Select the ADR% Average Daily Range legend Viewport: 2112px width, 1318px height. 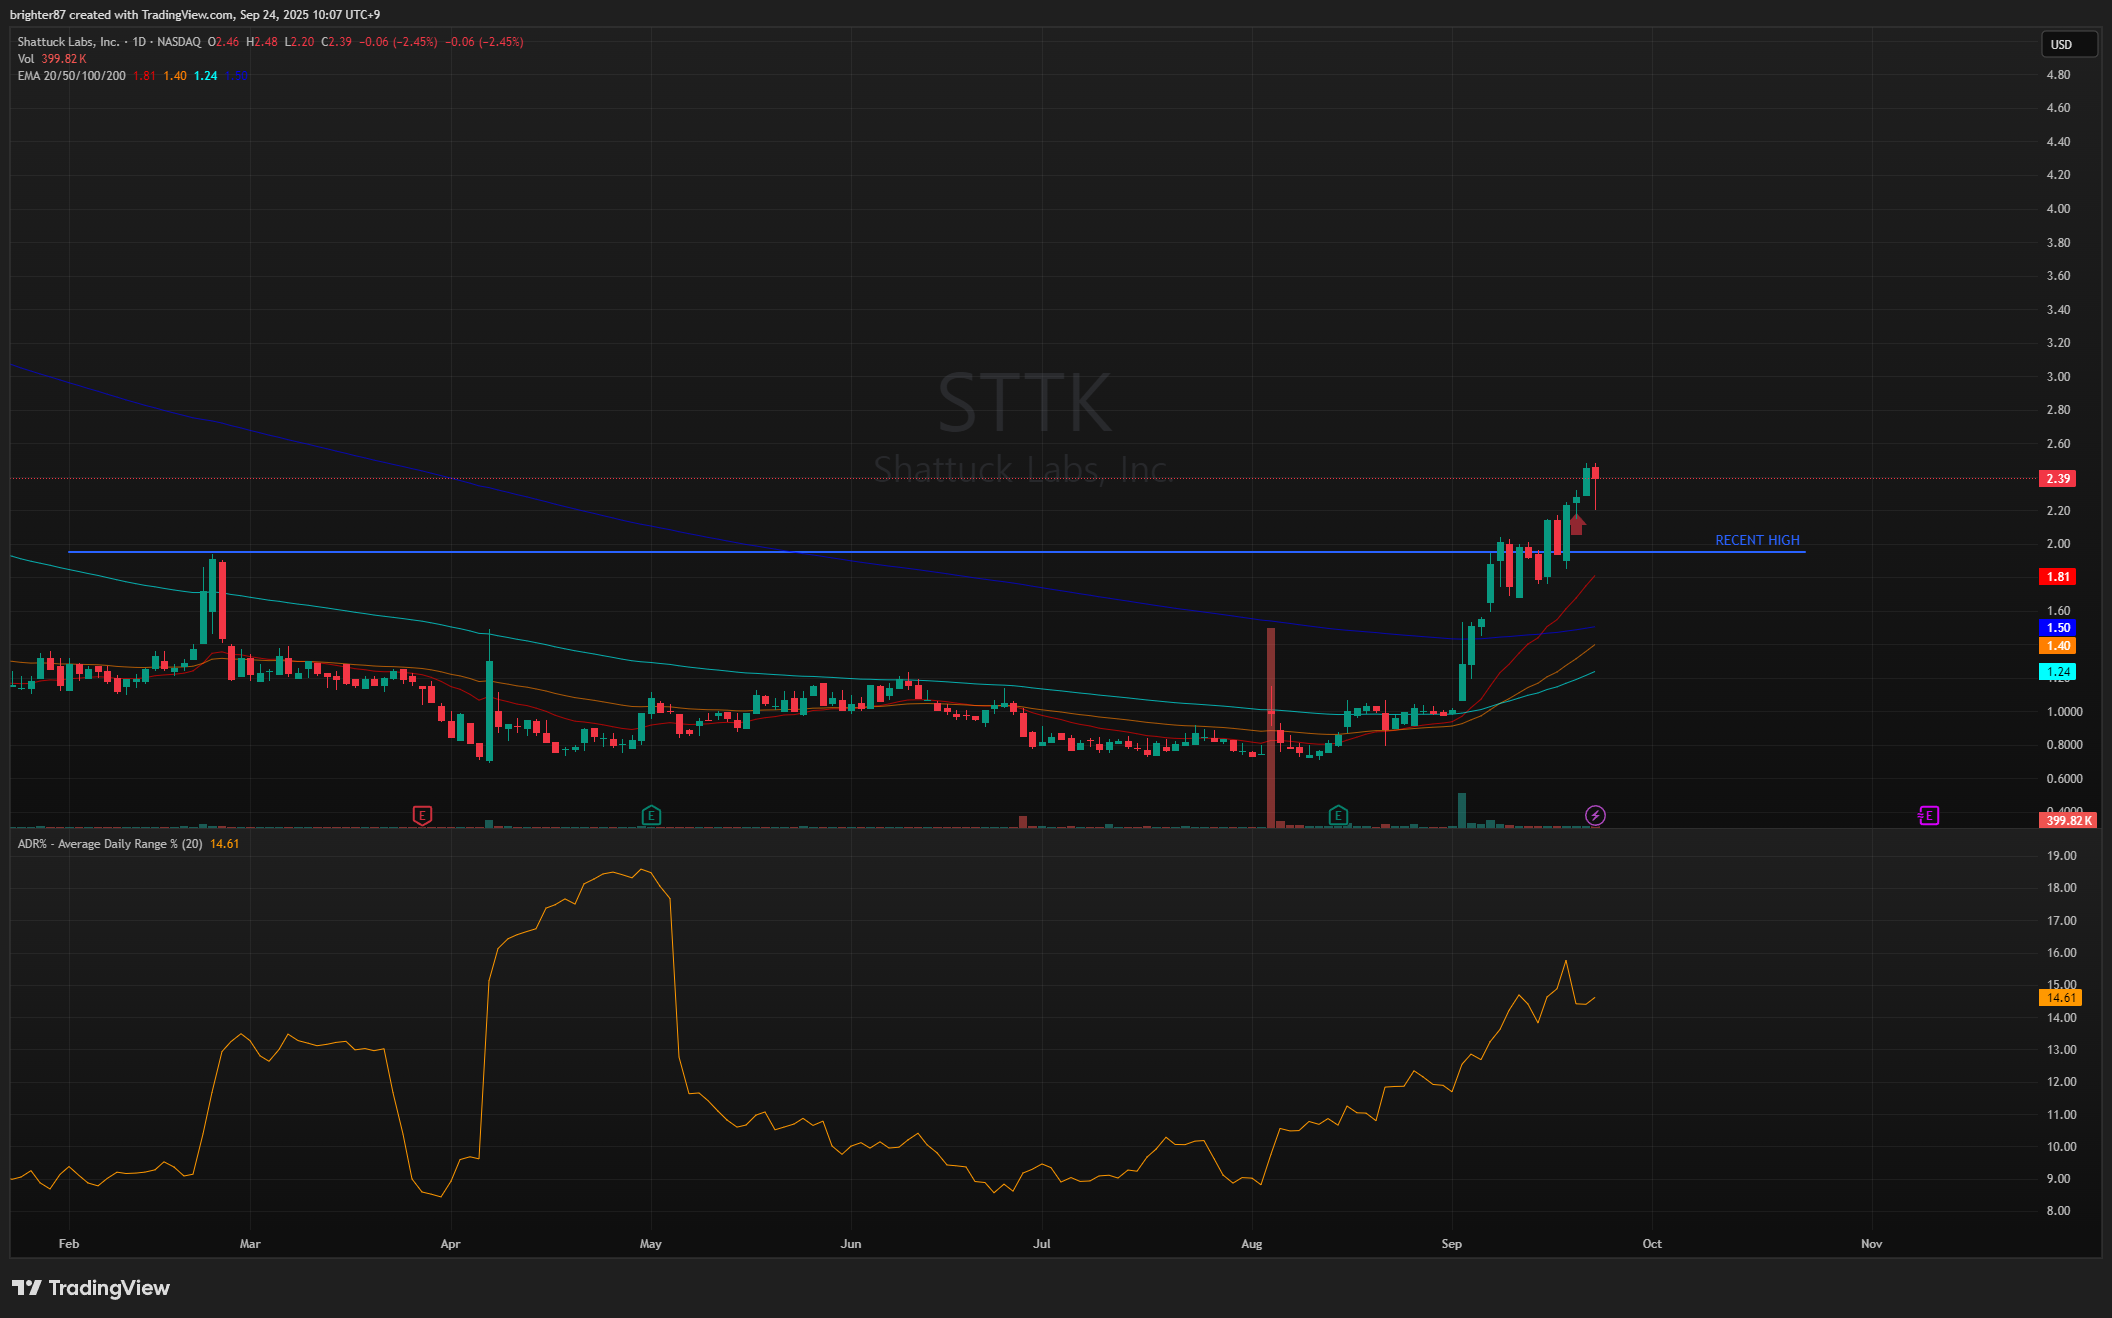click(110, 844)
